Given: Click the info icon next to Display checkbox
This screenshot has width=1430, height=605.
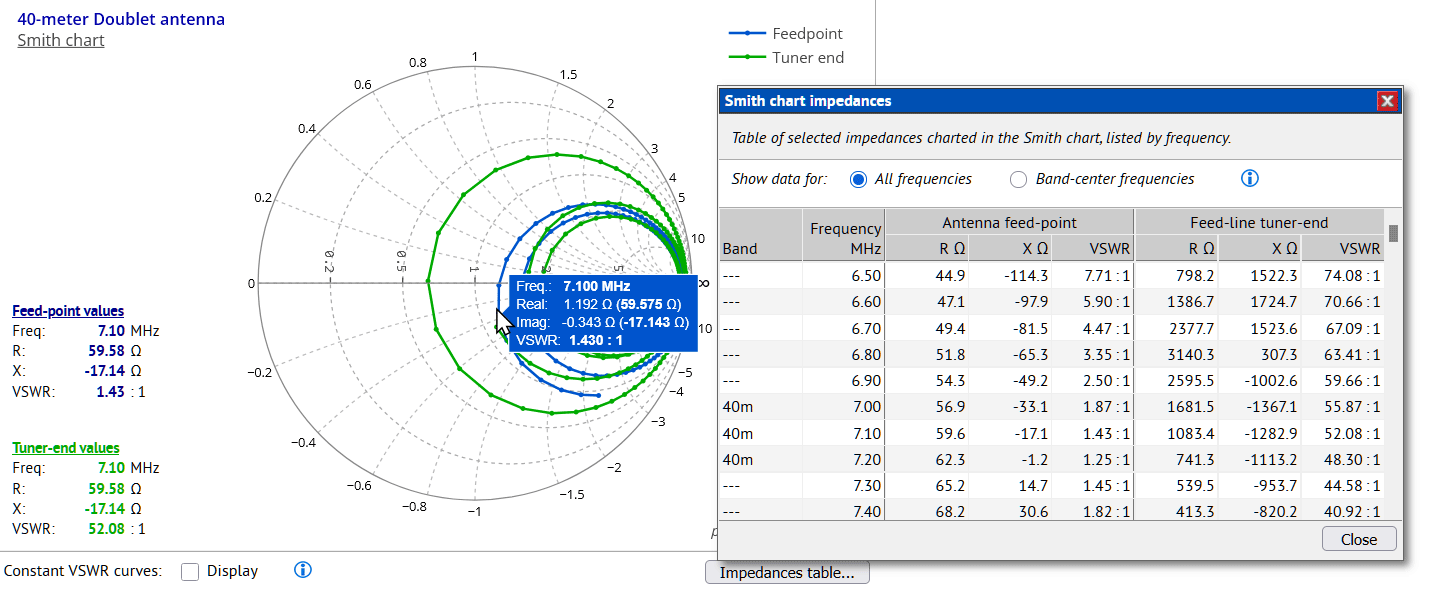Looking at the screenshot, I should tap(304, 570).
